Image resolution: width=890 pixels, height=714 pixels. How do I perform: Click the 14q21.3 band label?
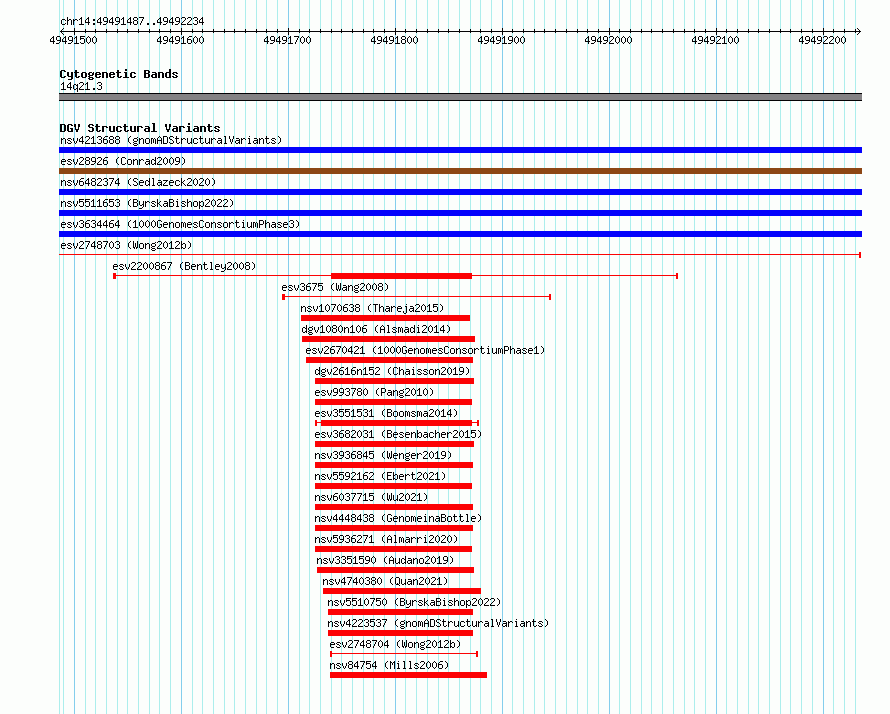pos(81,86)
